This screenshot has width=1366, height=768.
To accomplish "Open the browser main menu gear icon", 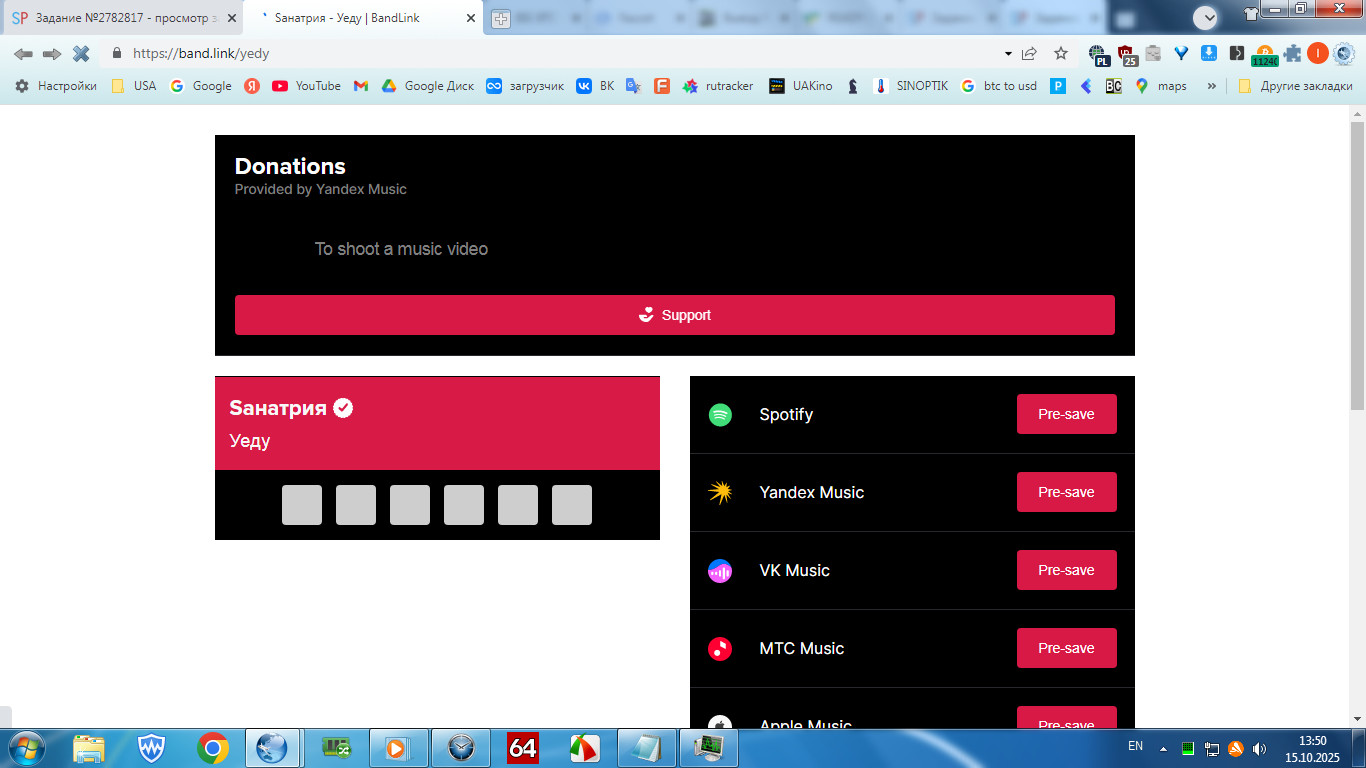I will click(1344, 54).
